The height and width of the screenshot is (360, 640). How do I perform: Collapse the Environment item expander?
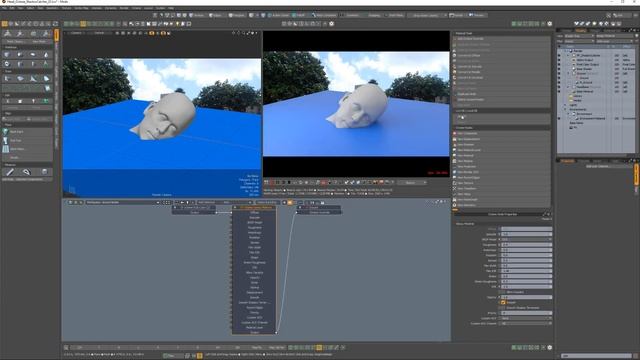coord(569,114)
